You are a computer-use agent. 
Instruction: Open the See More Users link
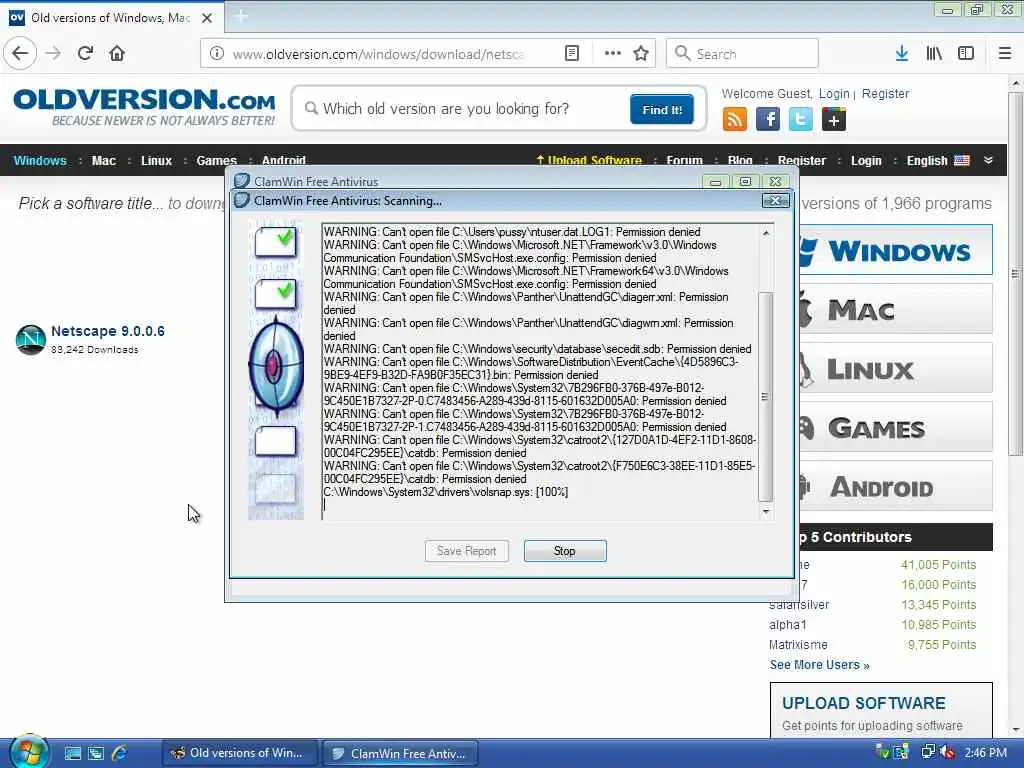819,665
